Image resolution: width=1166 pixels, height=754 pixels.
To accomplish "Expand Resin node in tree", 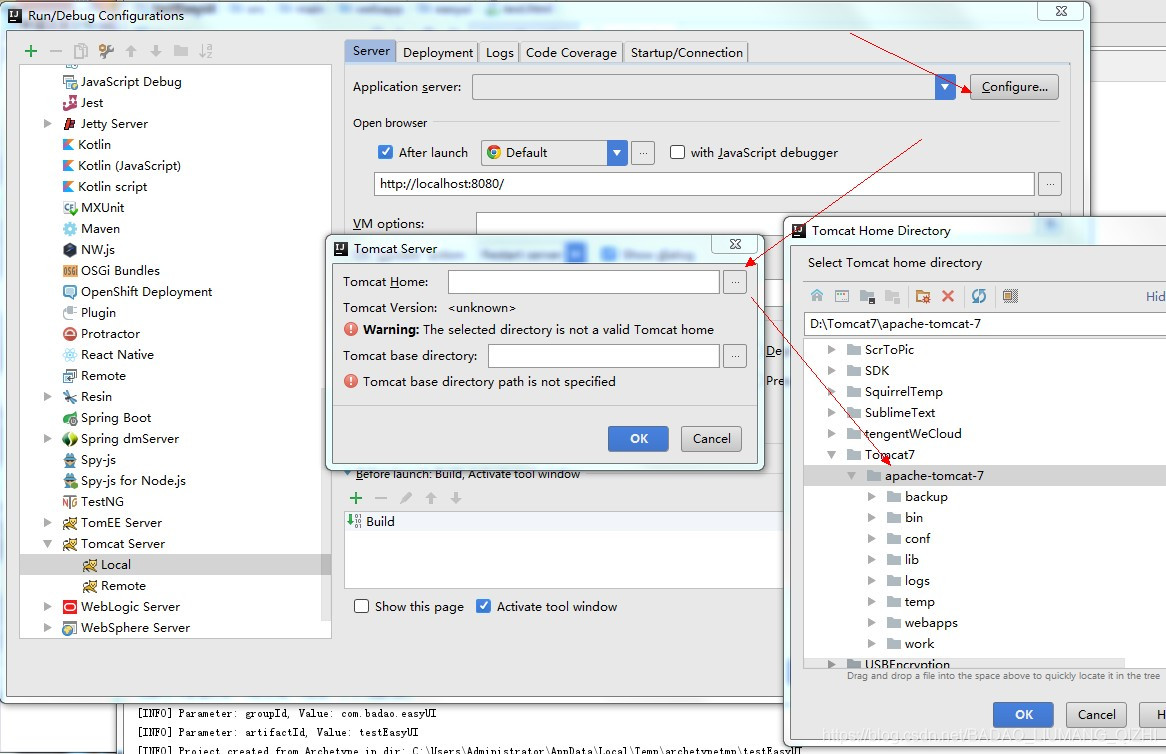I will 48,396.
